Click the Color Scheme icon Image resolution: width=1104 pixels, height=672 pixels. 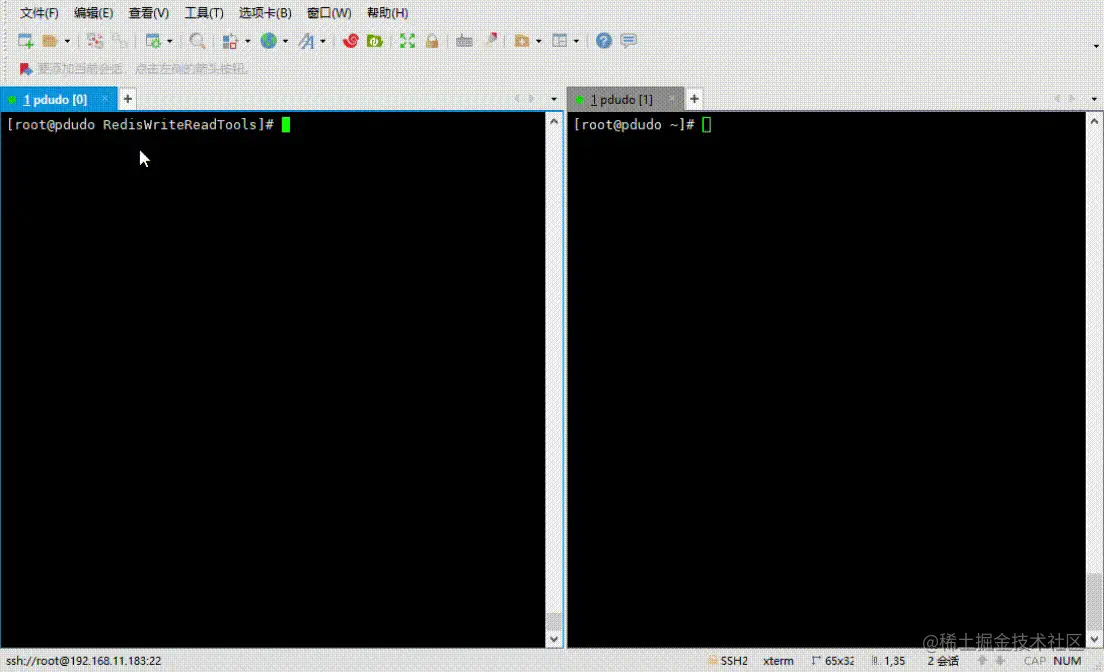230,41
